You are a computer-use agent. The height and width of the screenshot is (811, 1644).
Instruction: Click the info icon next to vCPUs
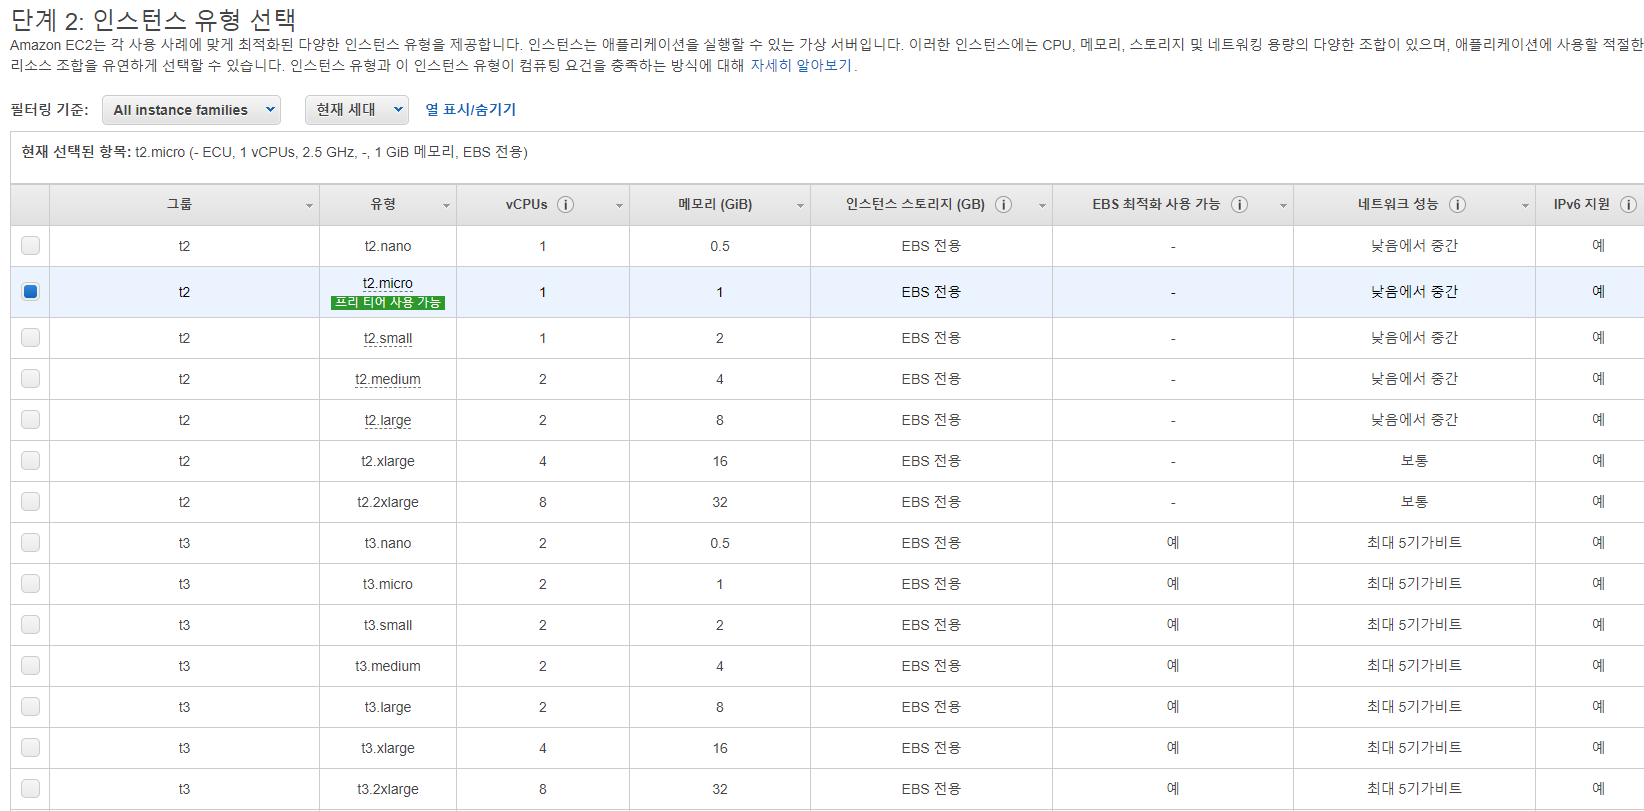[565, 204]
